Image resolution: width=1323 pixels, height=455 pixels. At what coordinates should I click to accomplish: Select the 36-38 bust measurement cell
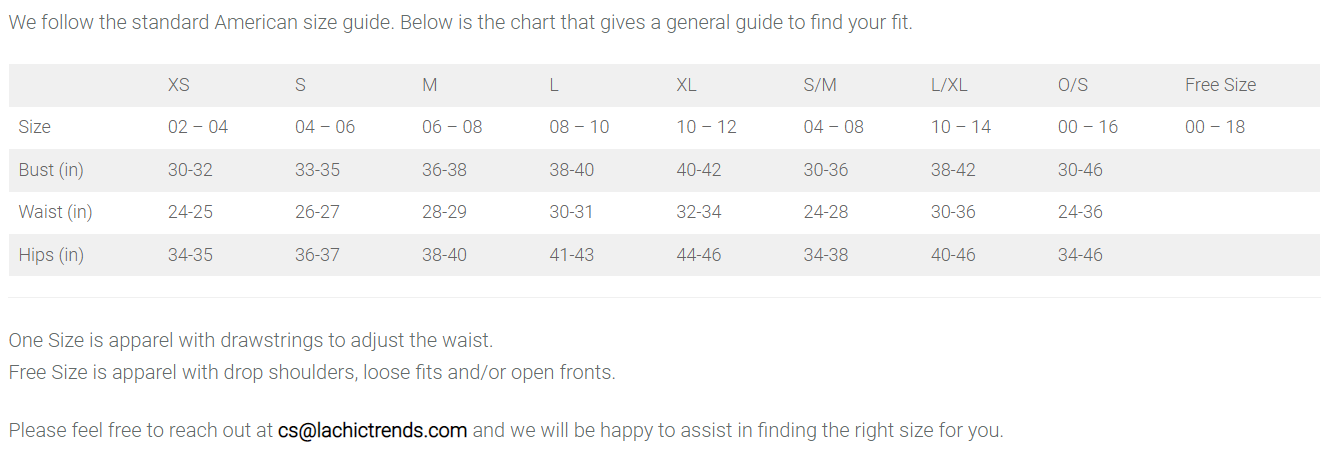(x=444, y=170)
